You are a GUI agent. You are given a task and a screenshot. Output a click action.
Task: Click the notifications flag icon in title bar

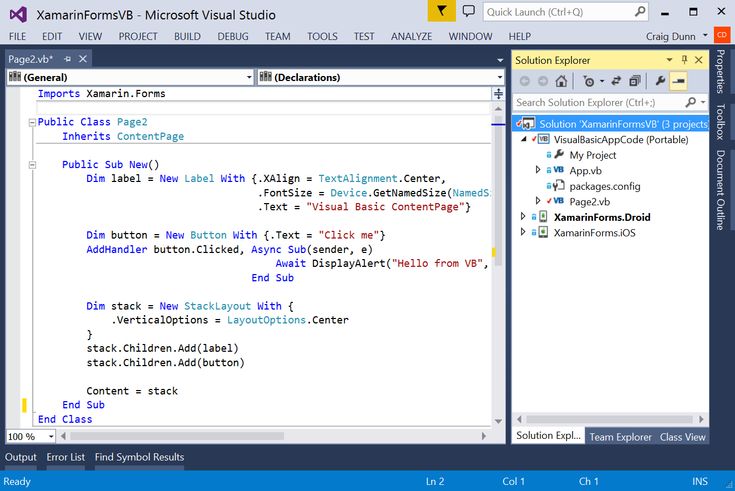[441, 12]
